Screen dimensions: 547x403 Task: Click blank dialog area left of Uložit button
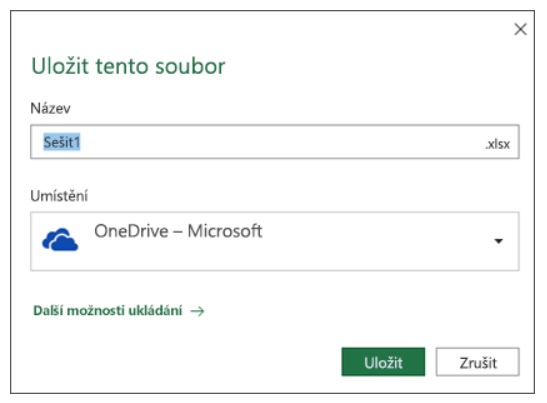point(209,362)
